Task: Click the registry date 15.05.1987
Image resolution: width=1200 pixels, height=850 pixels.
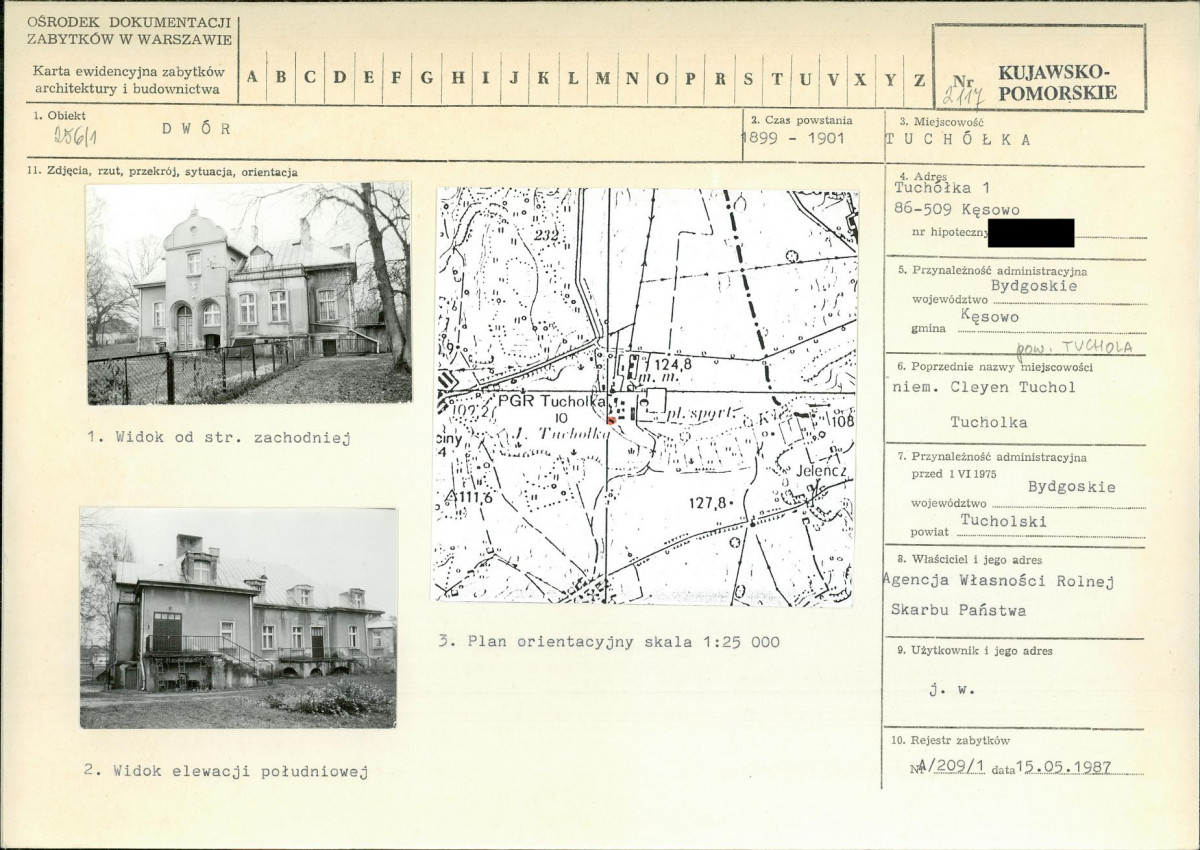Action: (x=1064, y=767)
